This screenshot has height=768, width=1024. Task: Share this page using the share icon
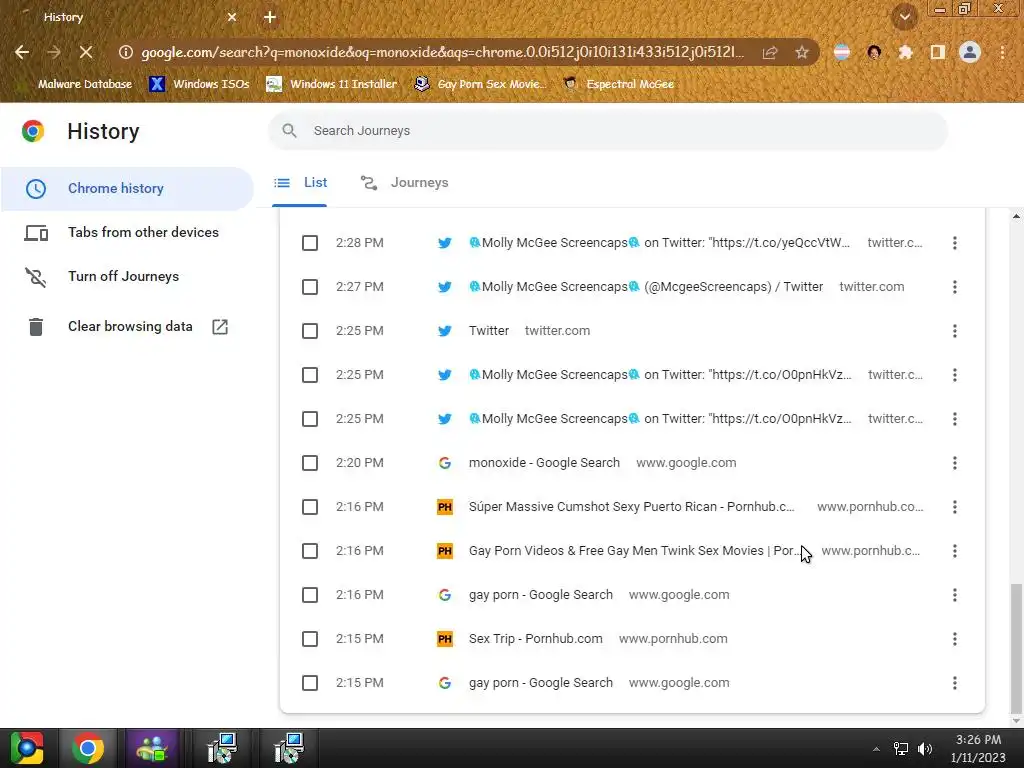coord(770,52)
